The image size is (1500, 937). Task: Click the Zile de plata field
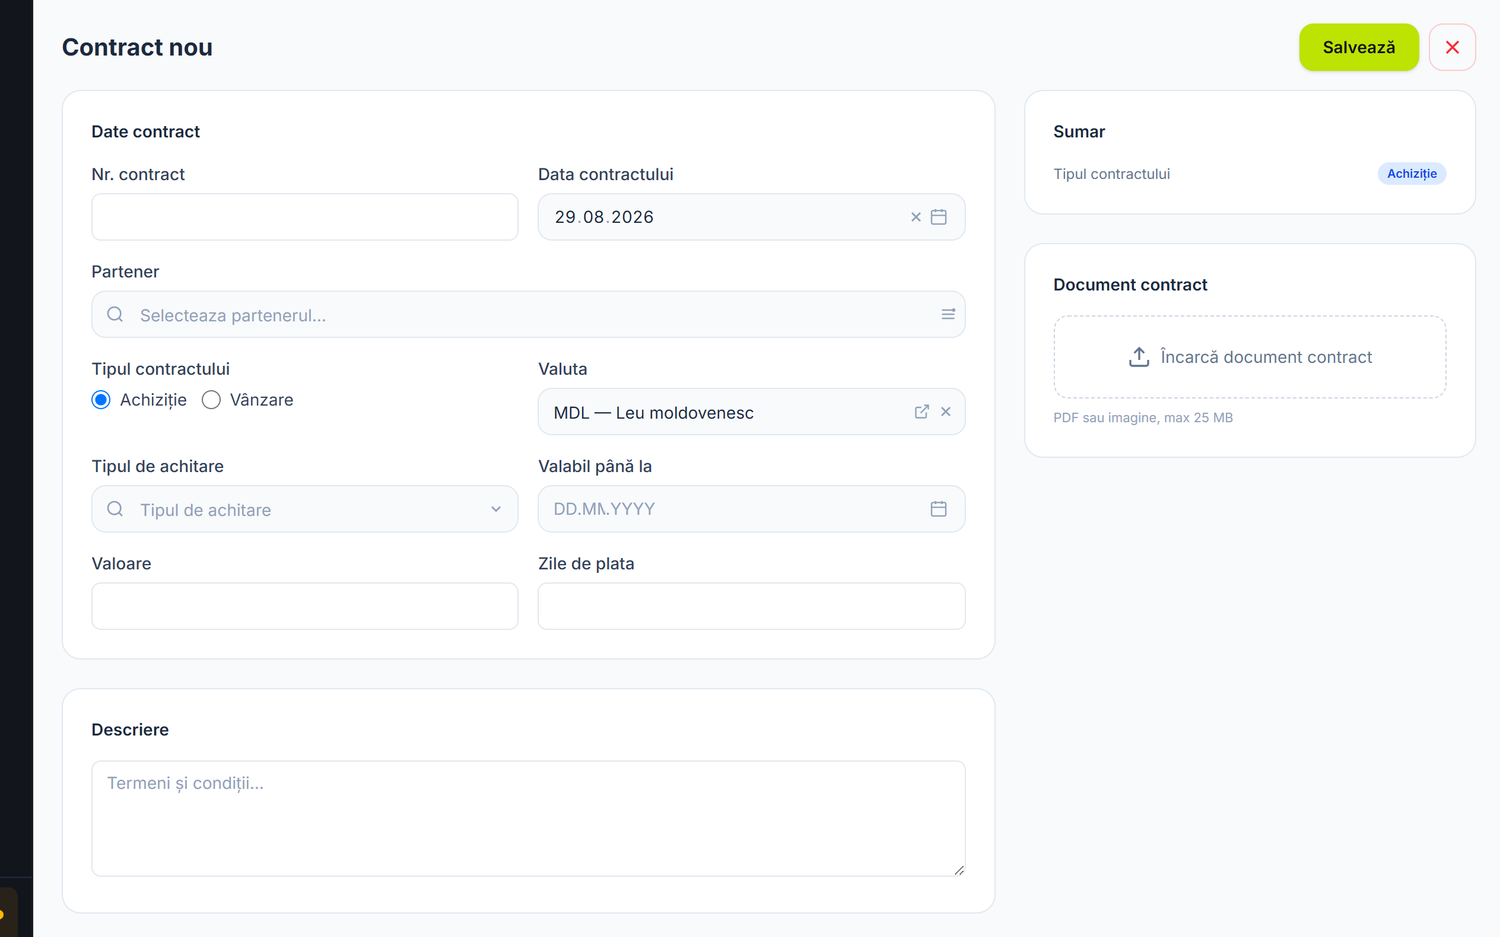(752, 606)
